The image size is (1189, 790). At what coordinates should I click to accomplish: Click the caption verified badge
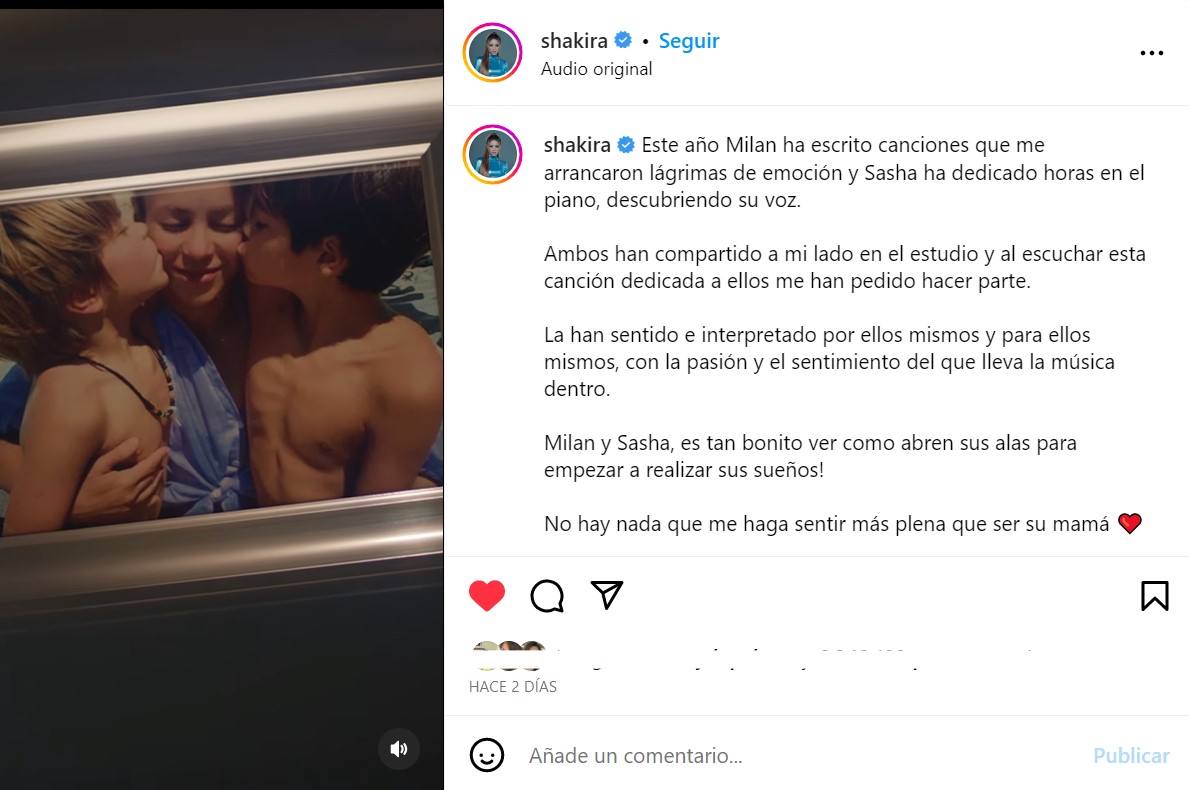coord(626,144)
